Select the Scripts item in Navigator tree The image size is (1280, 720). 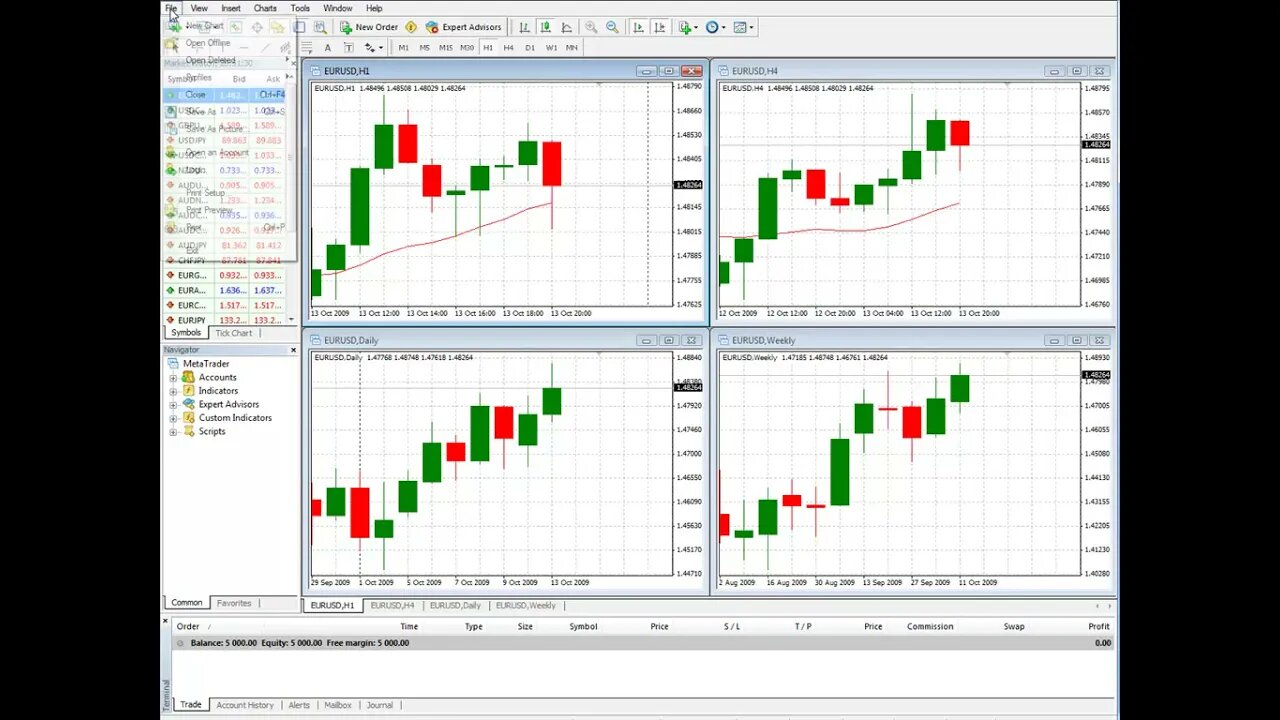pyautogui.click(x=212, y=432)
